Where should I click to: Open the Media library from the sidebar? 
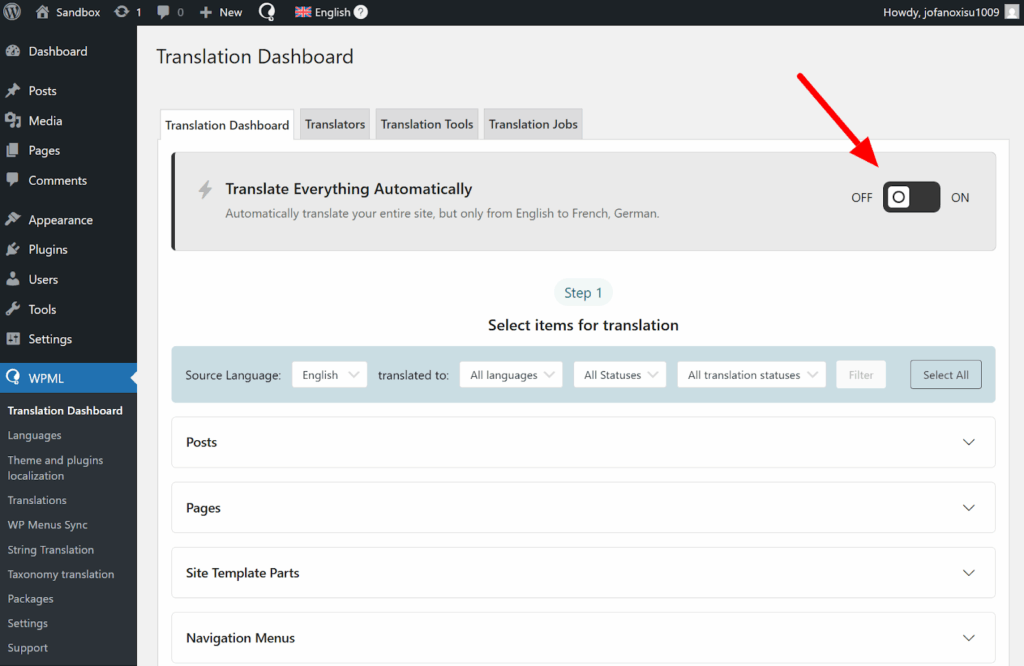pyautogui.click(x=46, y=120)
